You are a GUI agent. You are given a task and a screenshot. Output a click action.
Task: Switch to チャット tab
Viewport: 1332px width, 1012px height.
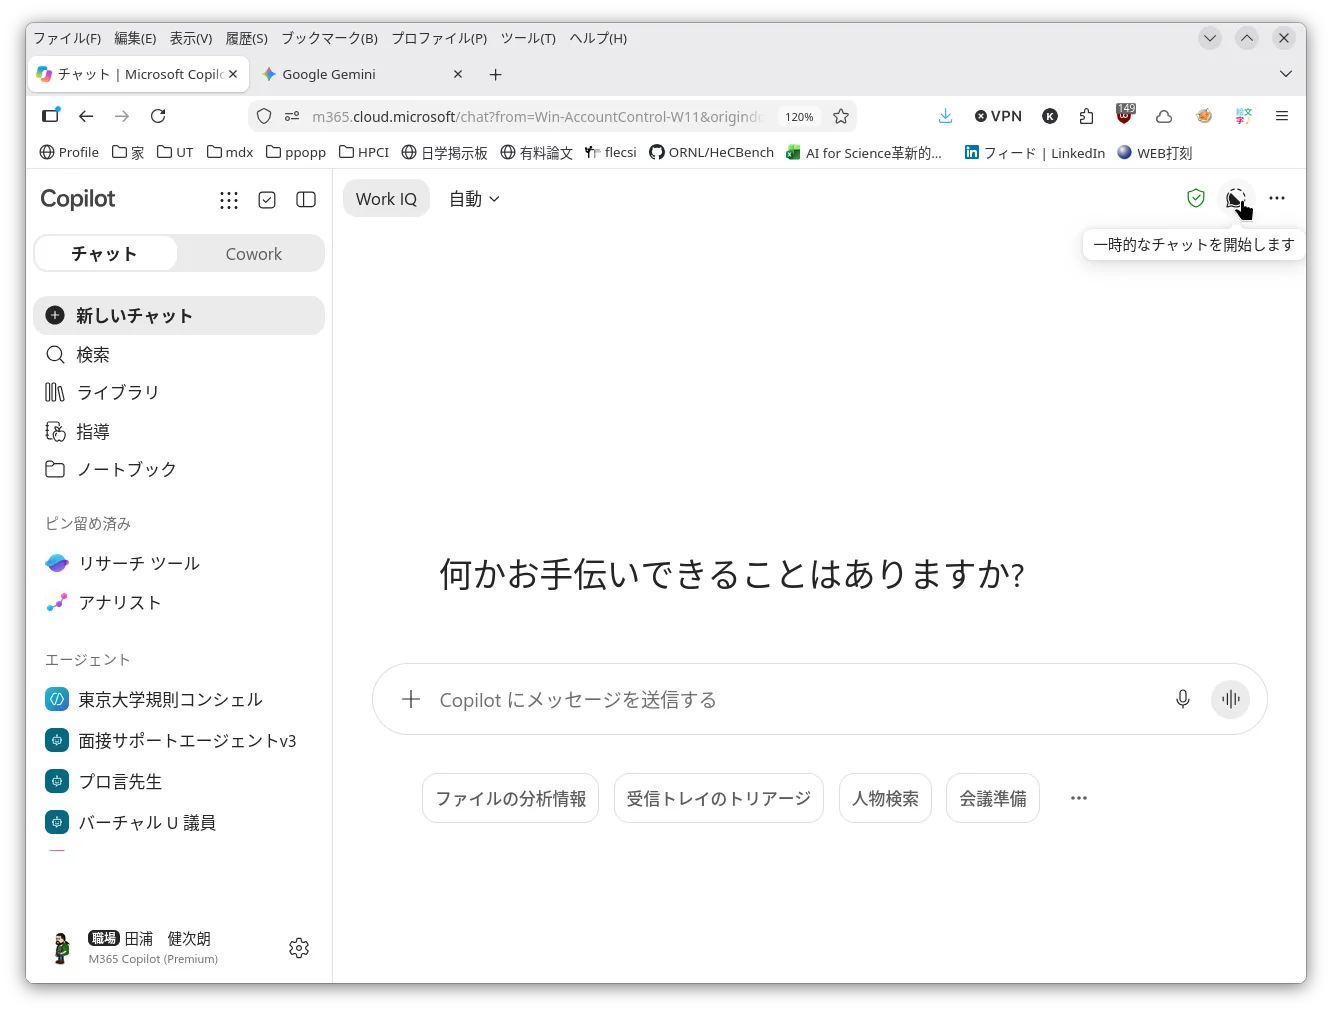pyautogui.click(x=105, y=254)
